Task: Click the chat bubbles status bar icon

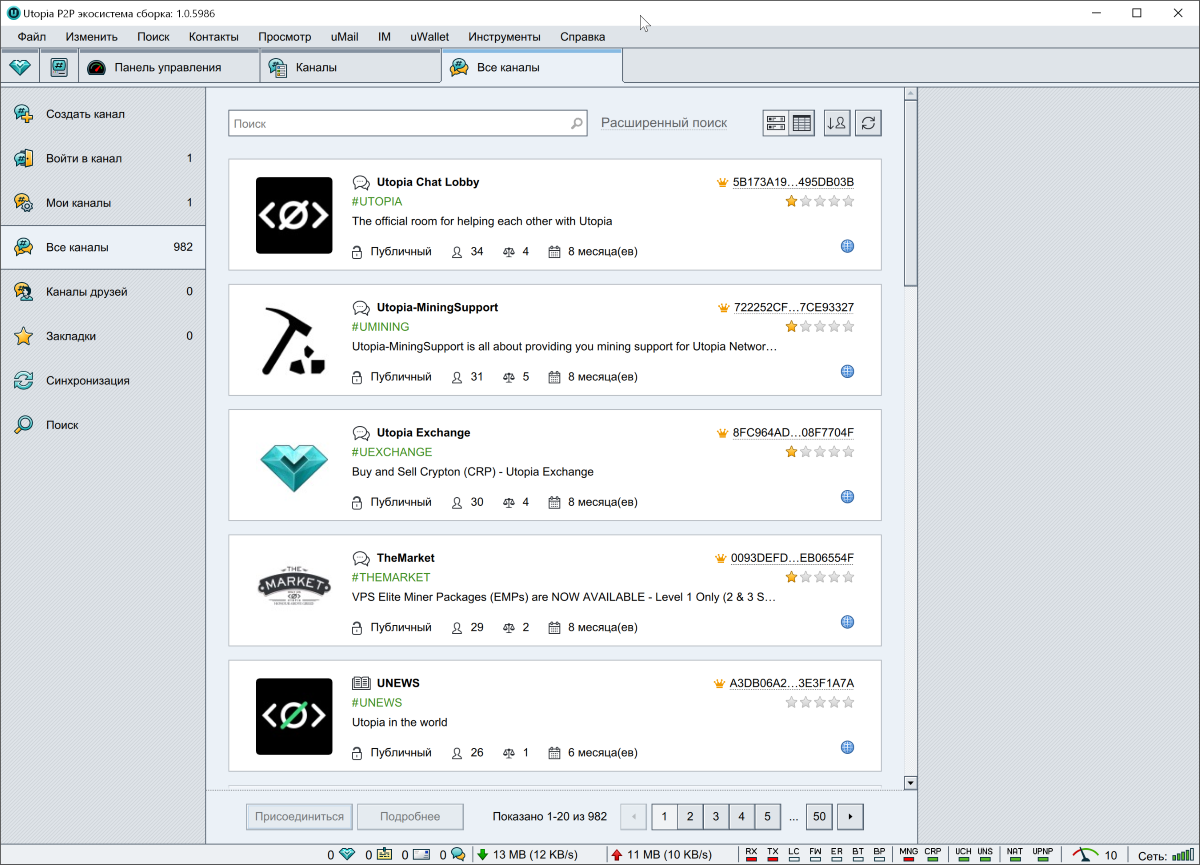Action: (458, 854)
